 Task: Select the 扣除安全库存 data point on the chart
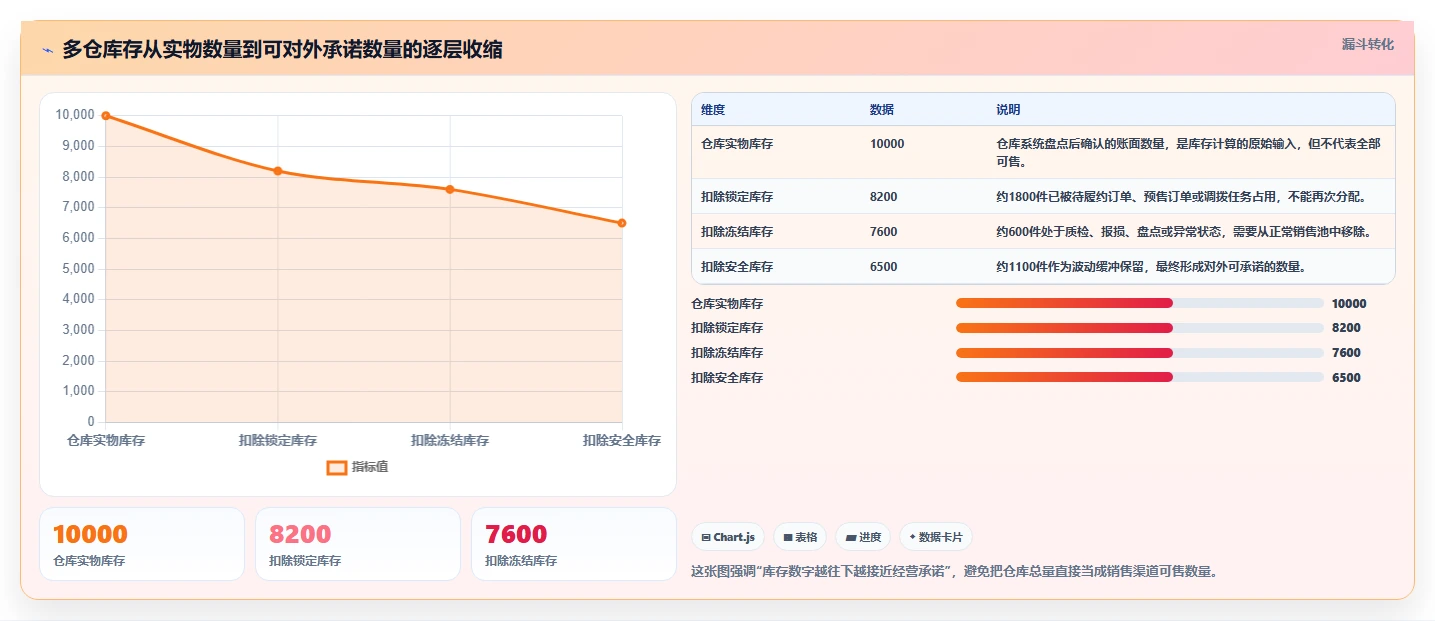622,223
